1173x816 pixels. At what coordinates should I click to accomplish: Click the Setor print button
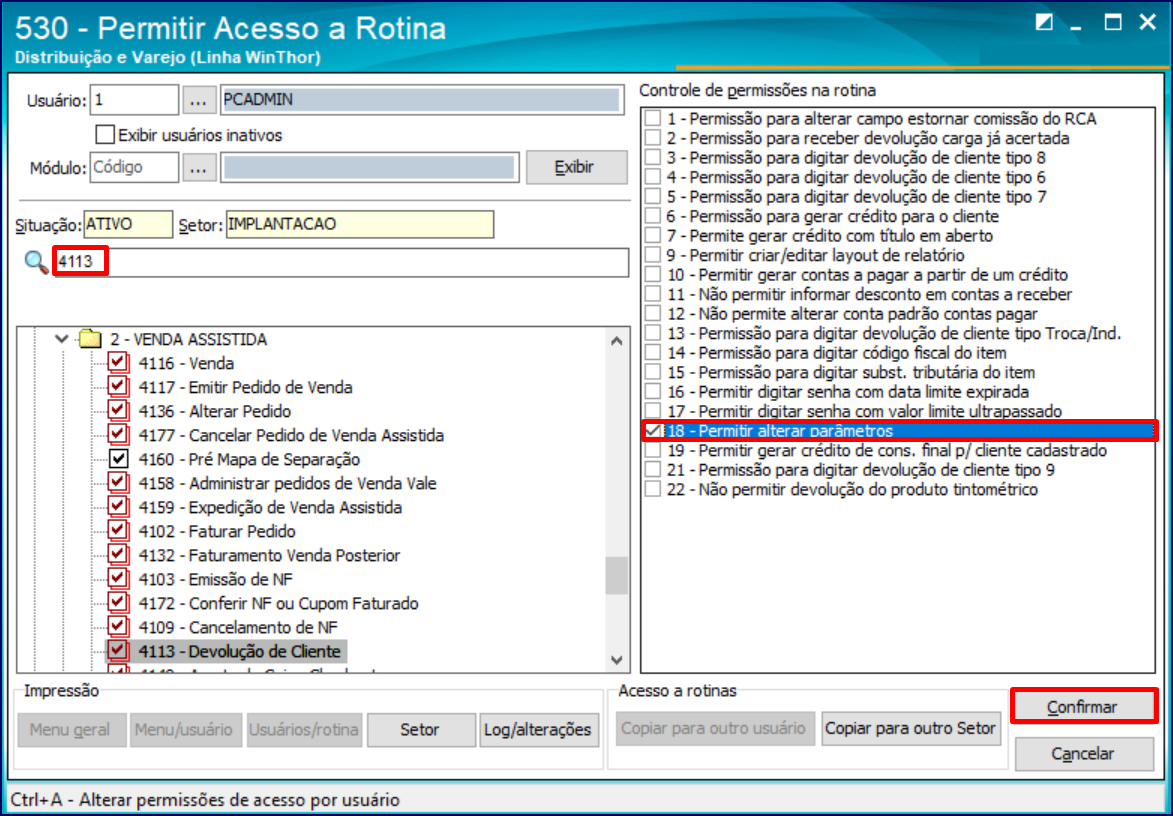pyautogui.click(x=420, y=729)
